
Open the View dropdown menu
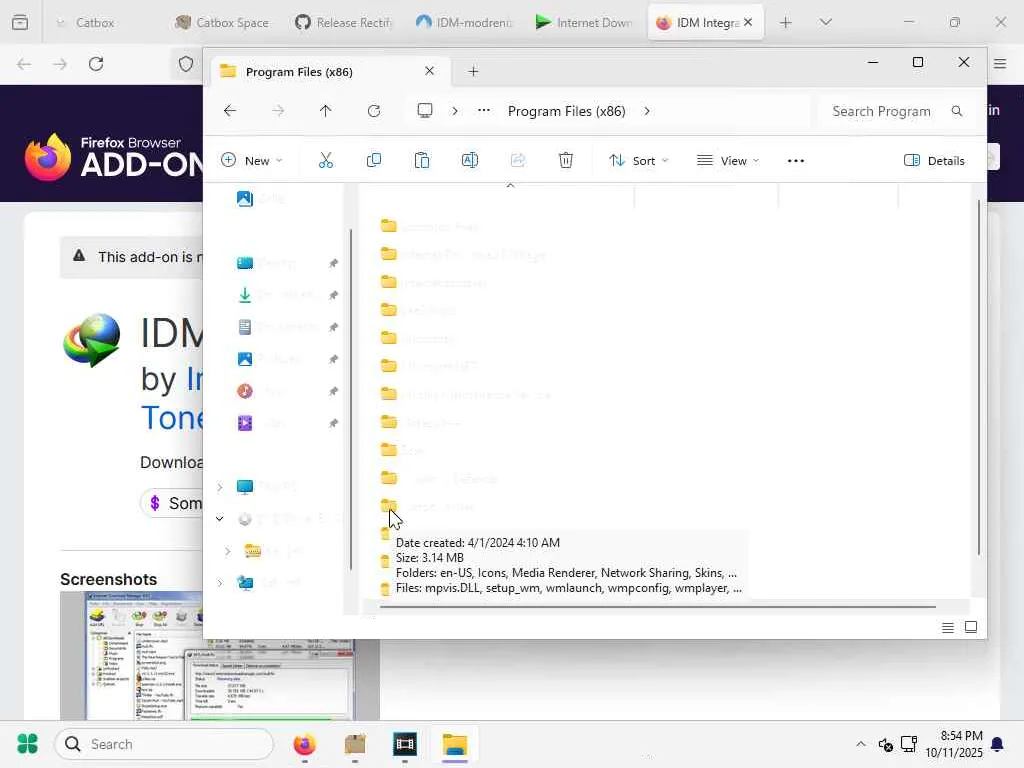[728, 161]
